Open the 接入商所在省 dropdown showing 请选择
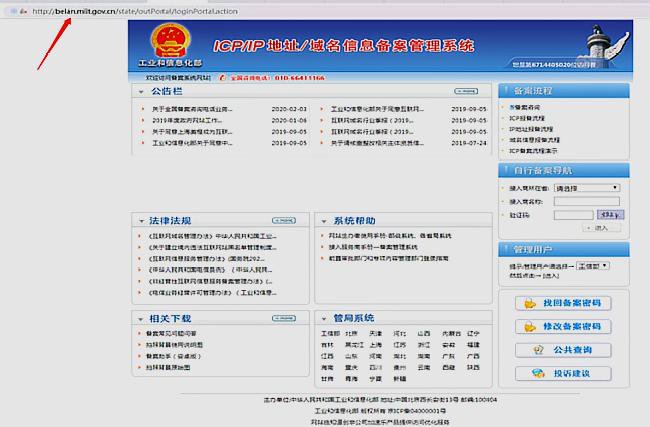Screen dimensions: 650x427 (587, 188)
